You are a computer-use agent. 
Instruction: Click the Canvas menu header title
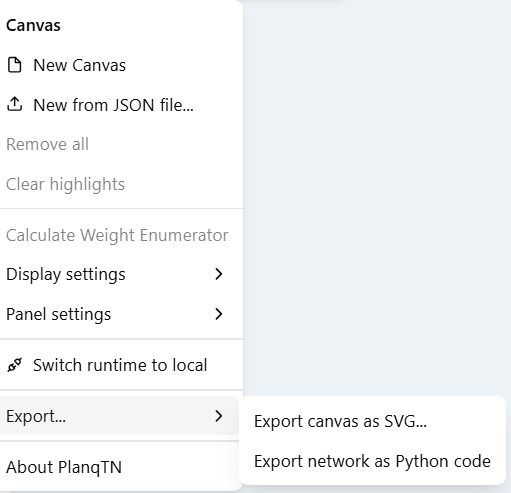[x=33, y=25]
